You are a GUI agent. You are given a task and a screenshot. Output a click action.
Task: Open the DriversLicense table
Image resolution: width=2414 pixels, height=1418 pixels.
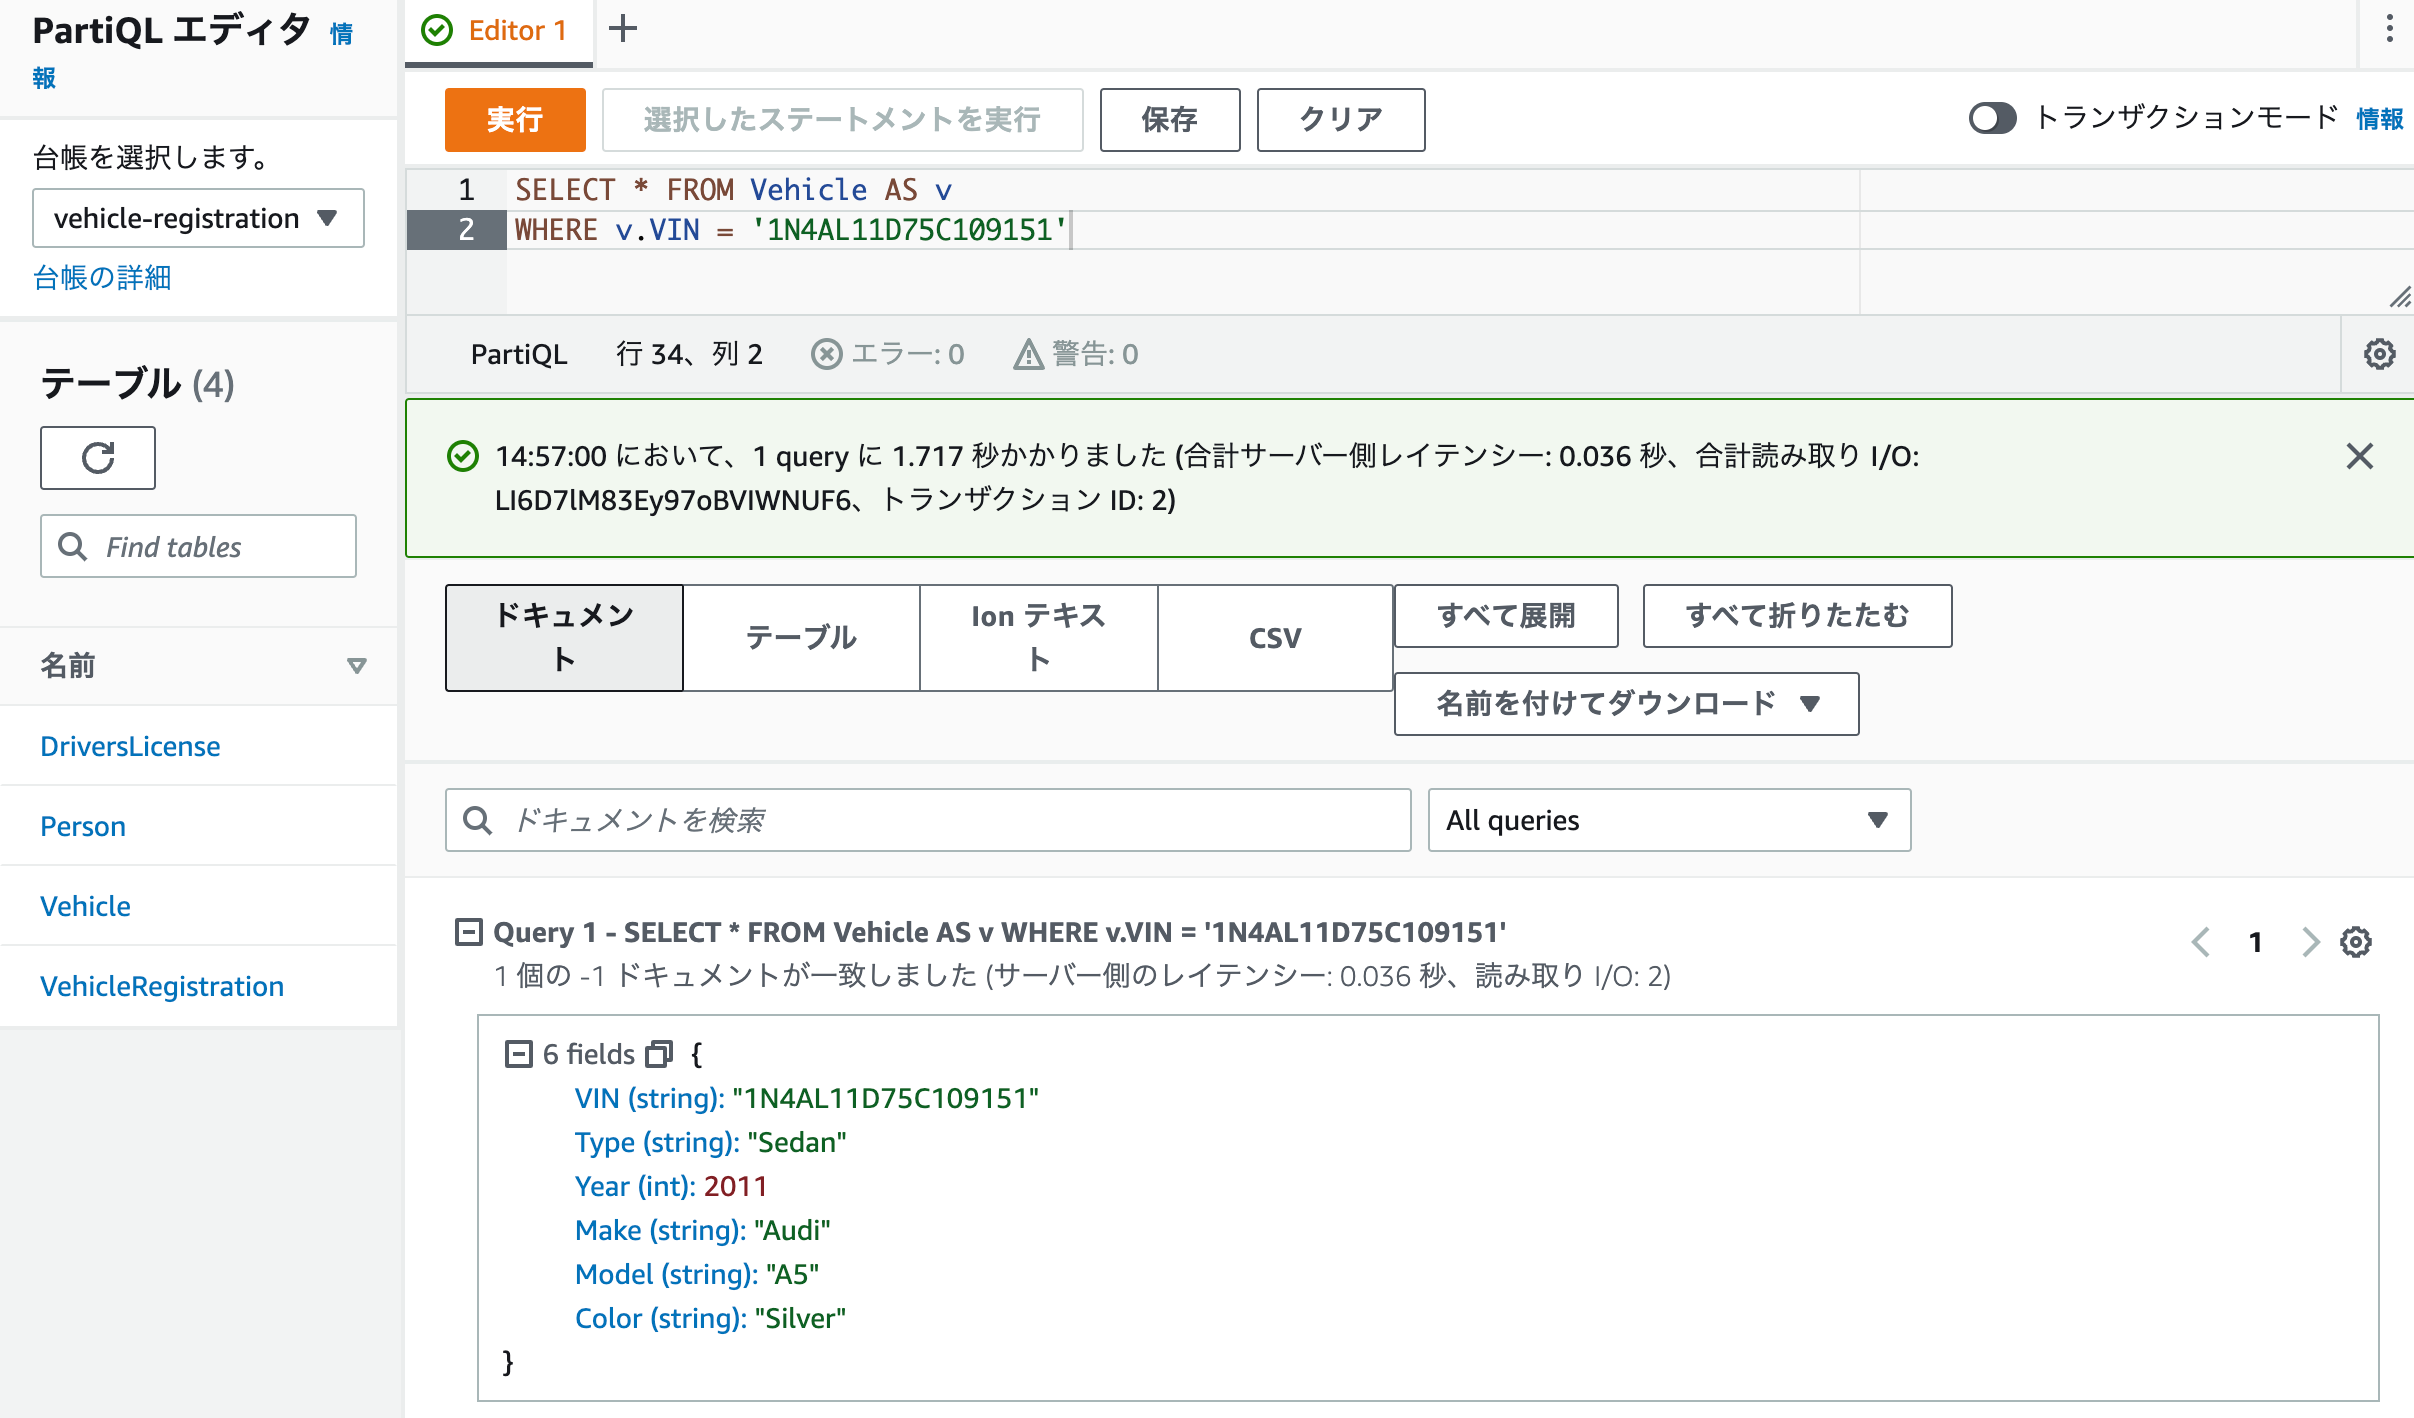pyautogui.click(x=130, y=746)
